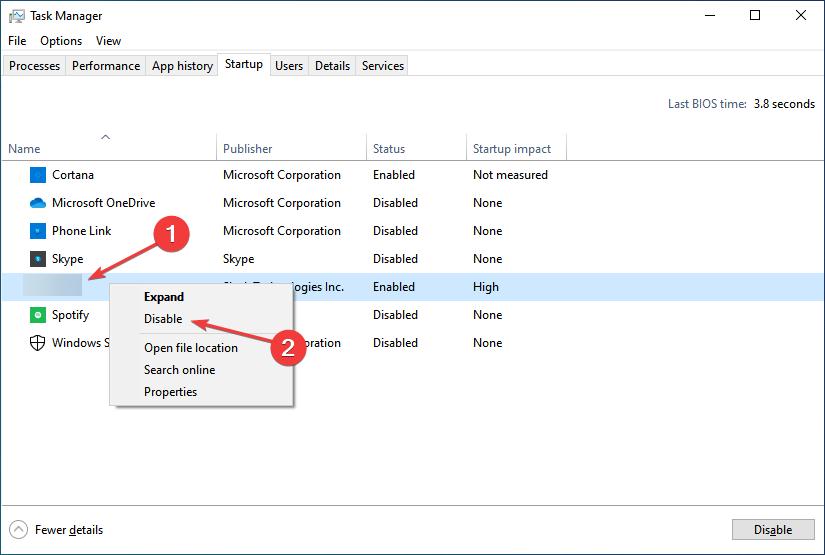The width and height of the screenshot is (825, 555).
Task: Pick Search online from context menu
Action: 179,370
